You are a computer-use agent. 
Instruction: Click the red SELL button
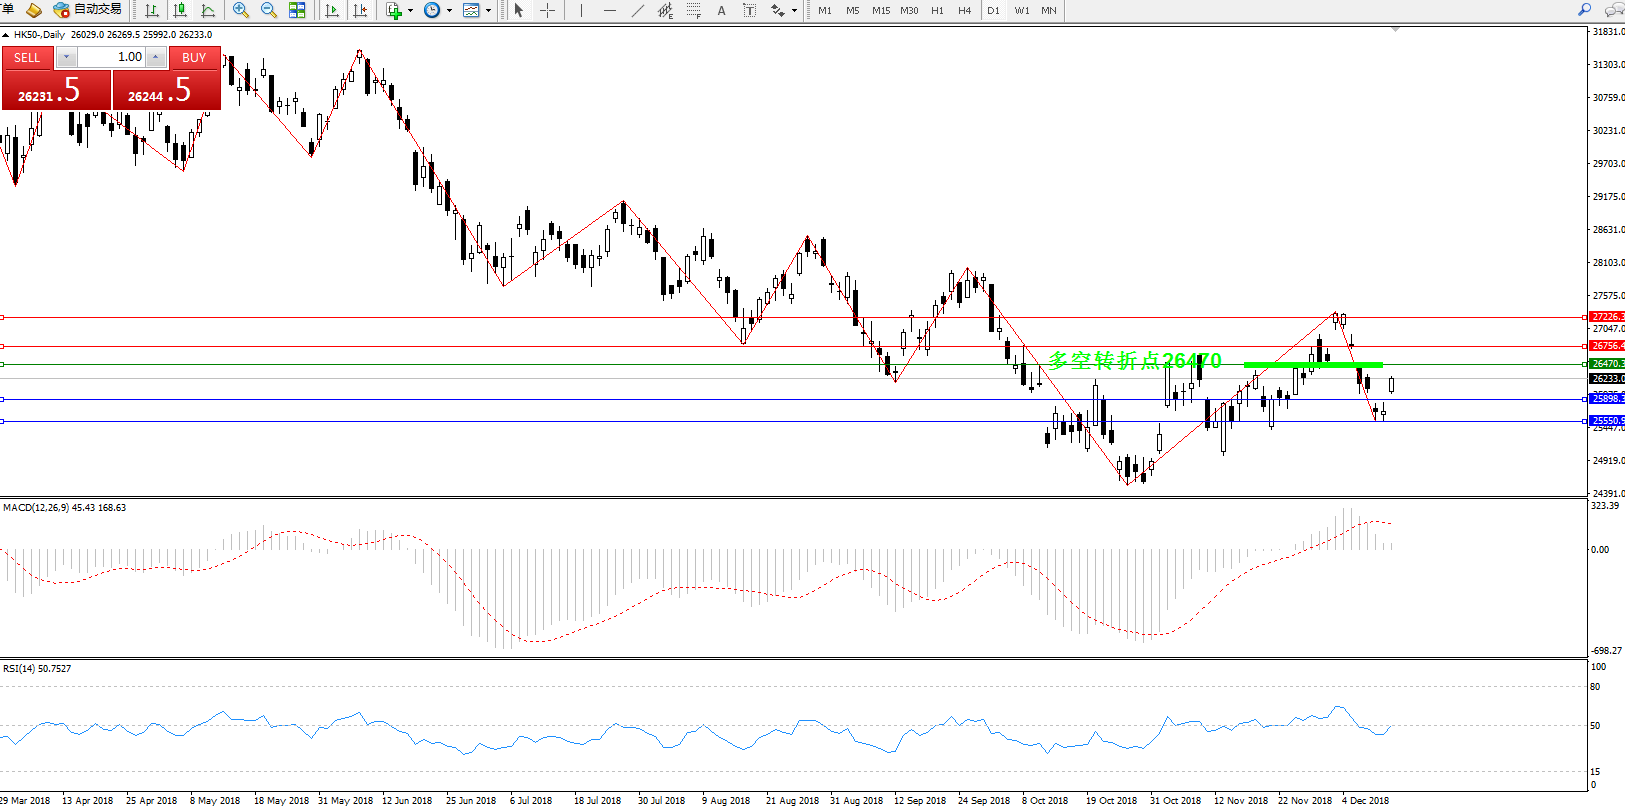[27, 57]
